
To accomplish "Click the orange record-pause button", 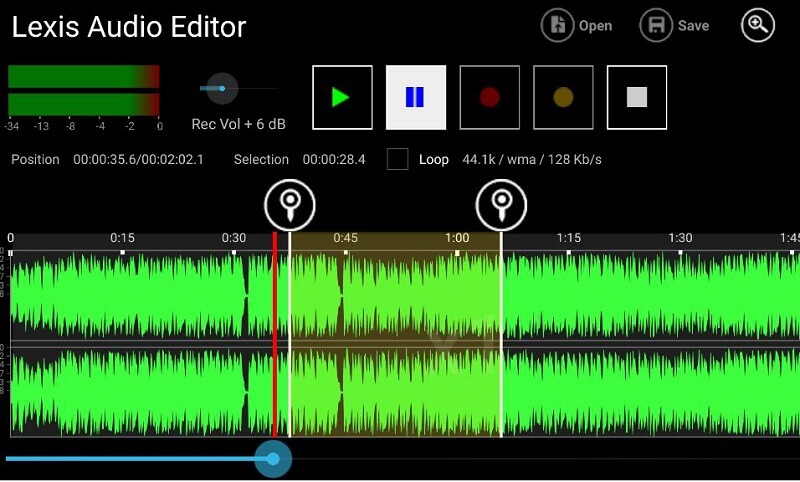I will tap(563, 97).
